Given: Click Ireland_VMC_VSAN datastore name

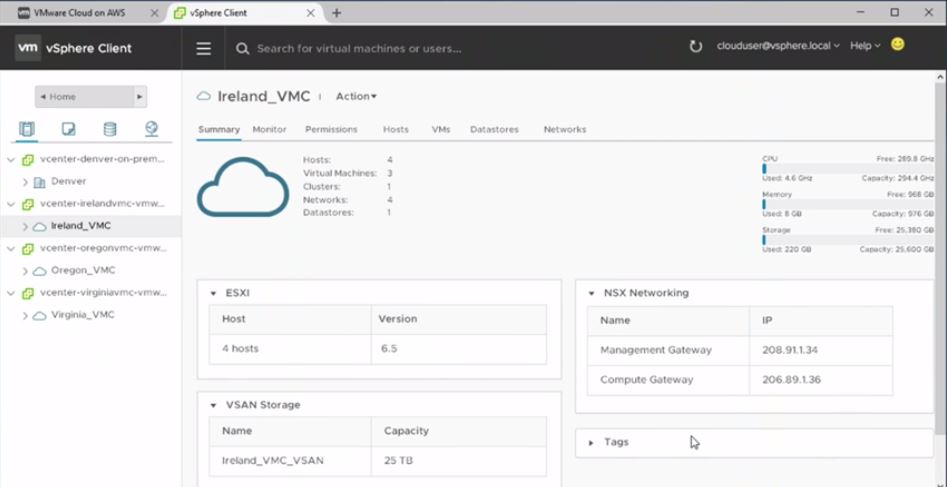Looking at the screenshot, I should point(272,461).
